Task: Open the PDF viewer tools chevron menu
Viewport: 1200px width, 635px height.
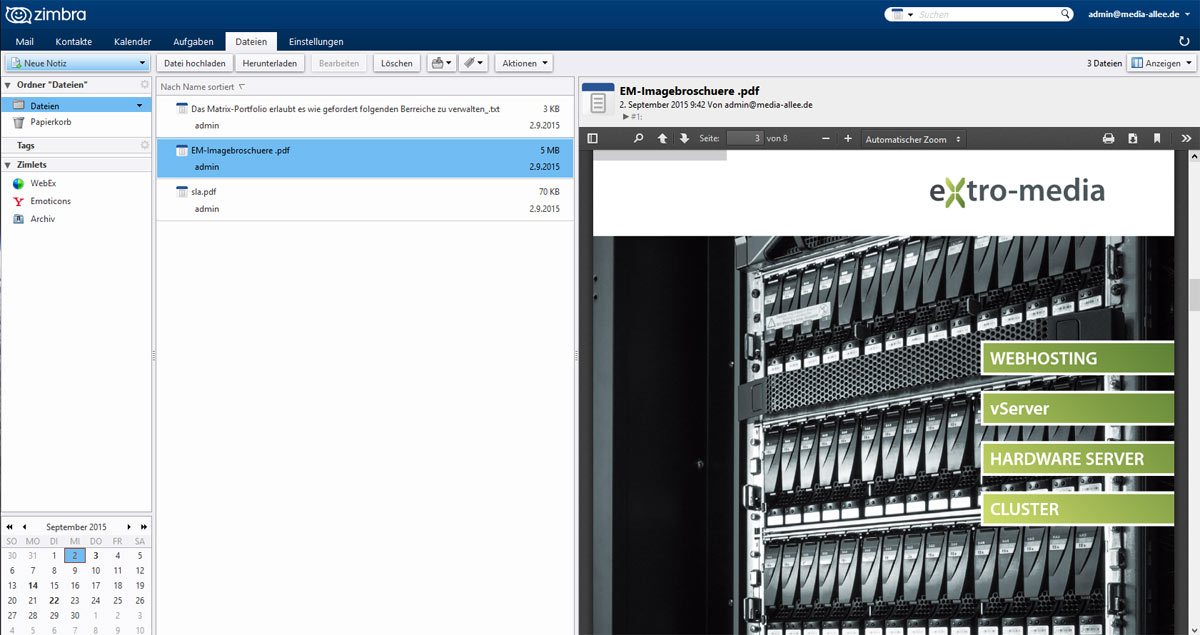Action: pyautogui.click(x=1186, y=139)
